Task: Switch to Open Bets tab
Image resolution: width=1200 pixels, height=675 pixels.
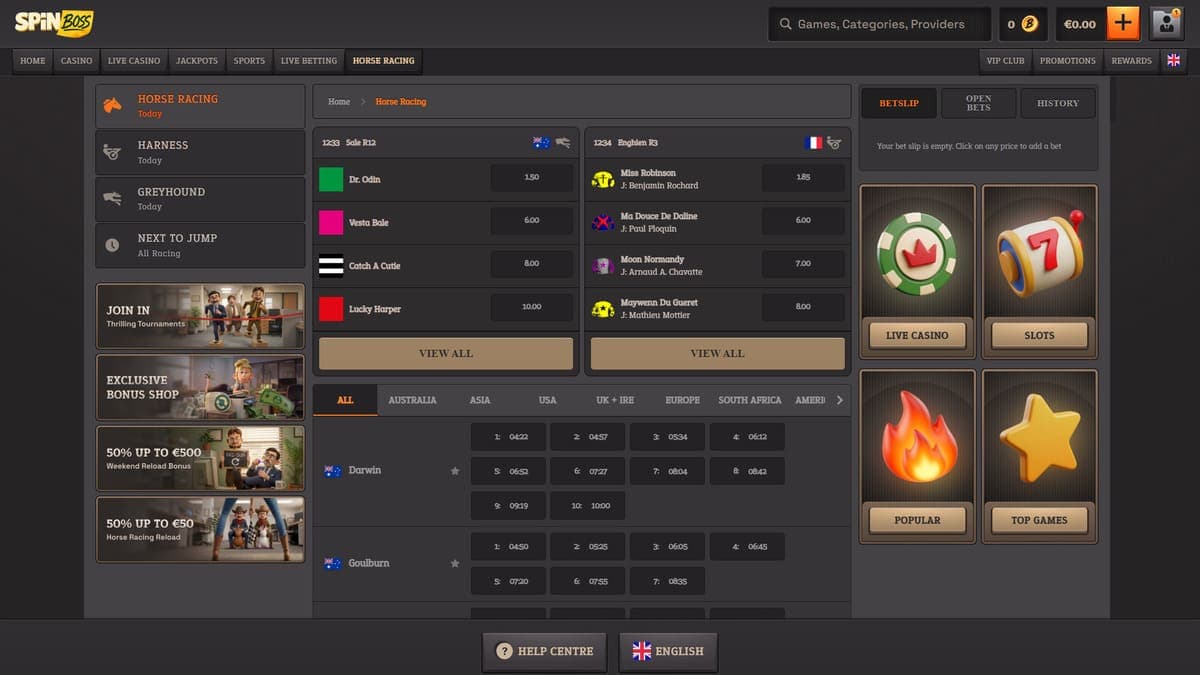Action: [x=978, y=103]
